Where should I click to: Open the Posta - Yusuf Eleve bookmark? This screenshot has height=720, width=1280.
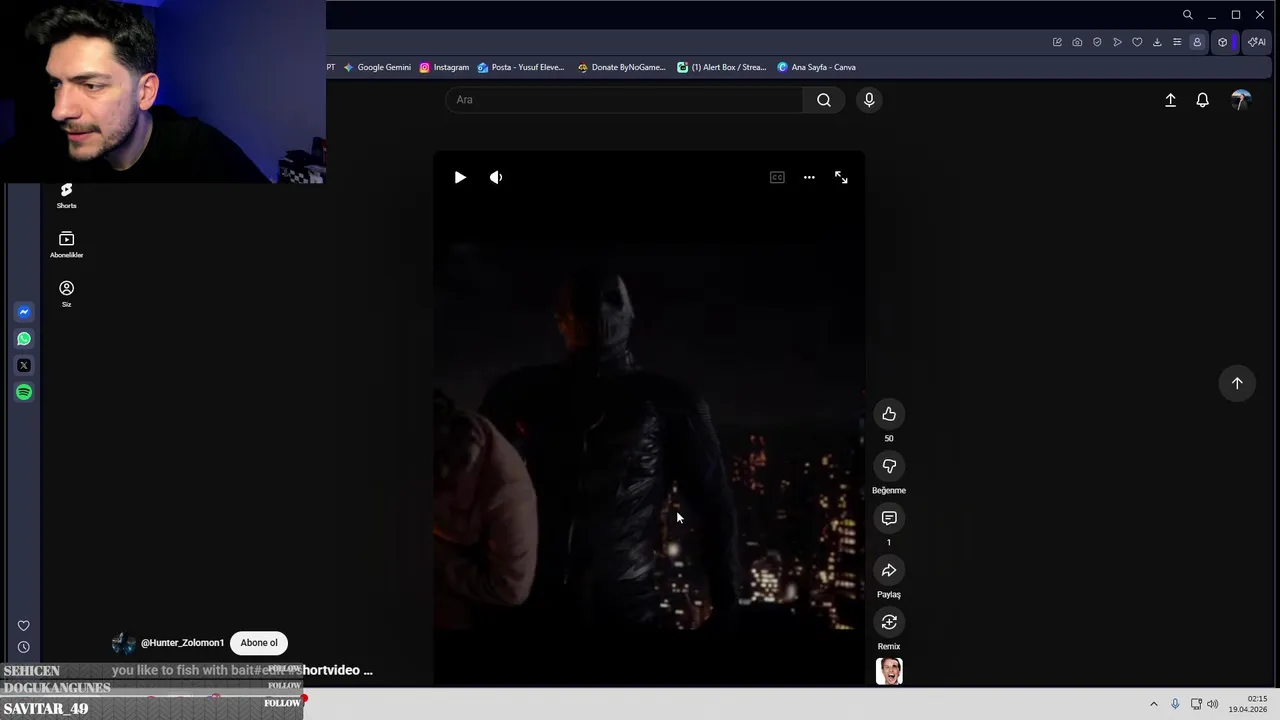pos(521,67)
